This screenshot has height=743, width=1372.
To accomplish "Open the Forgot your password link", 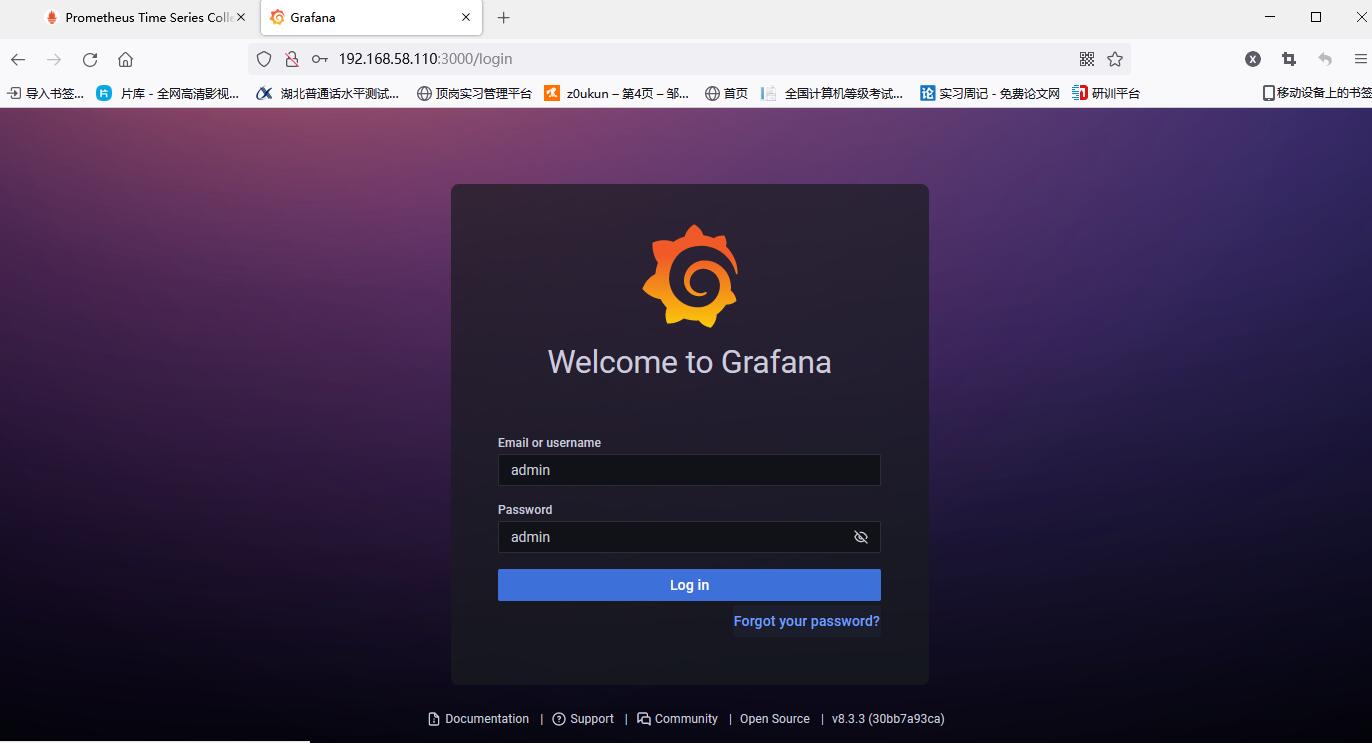I will pos(807,621).
